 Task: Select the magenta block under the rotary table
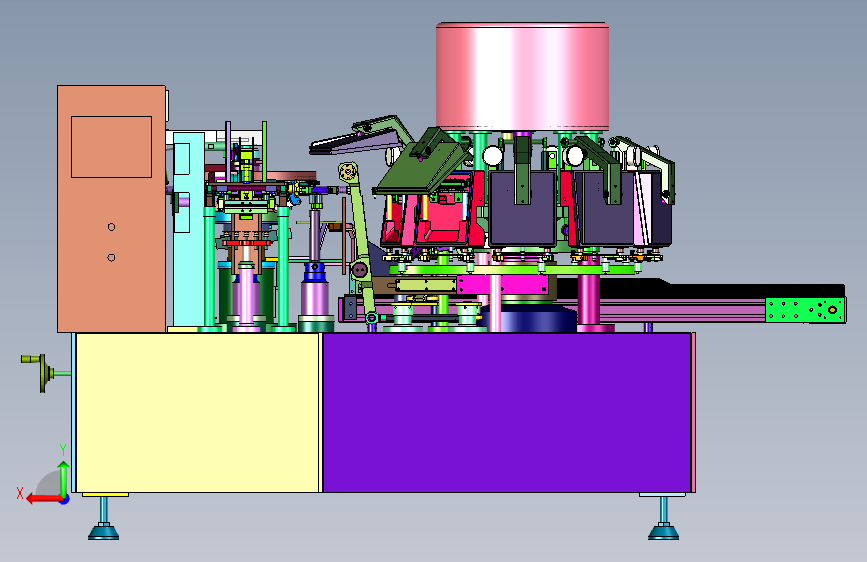coord(502,285)
